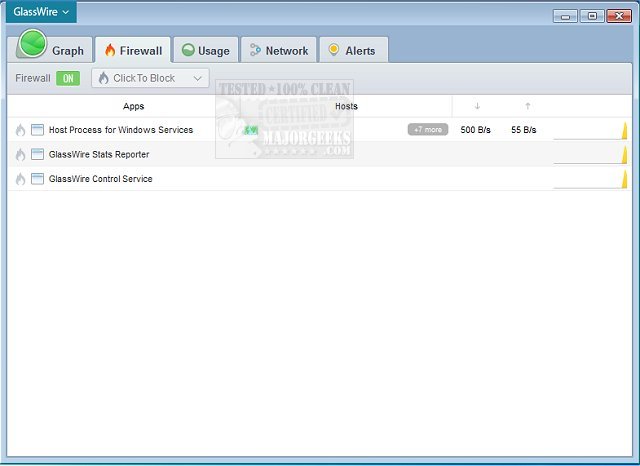Sort by upload speed arrow column

[x=528, y=106]
